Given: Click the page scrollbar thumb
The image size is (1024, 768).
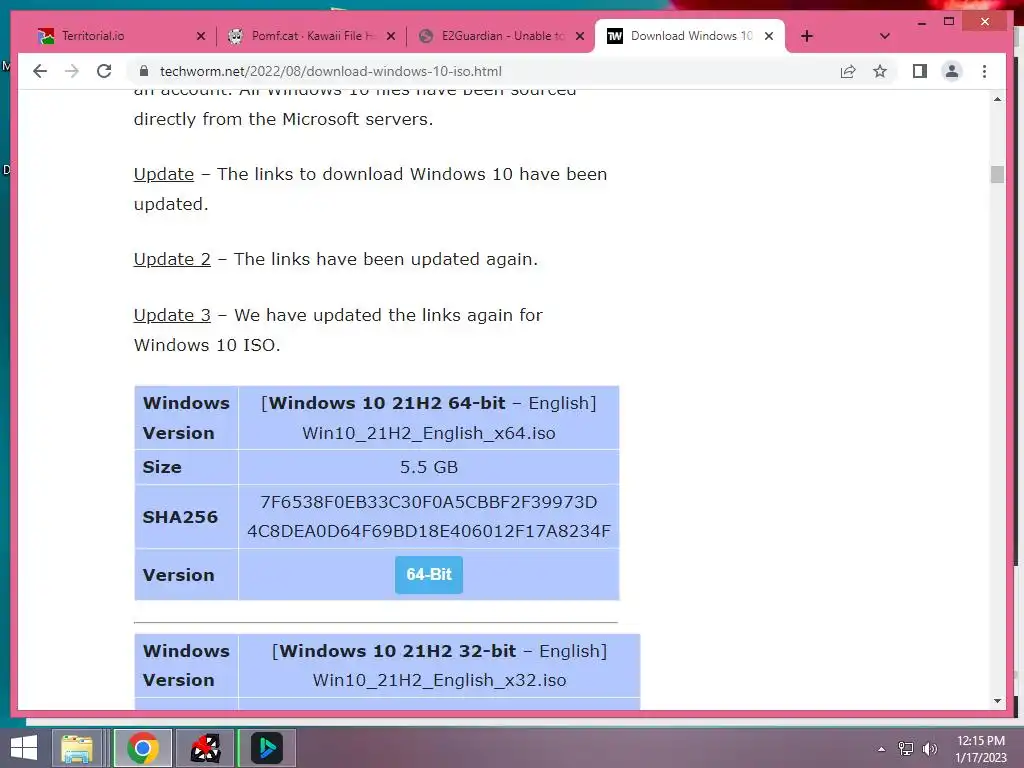Looking at the screenshot, I should (x=997, y=174).
